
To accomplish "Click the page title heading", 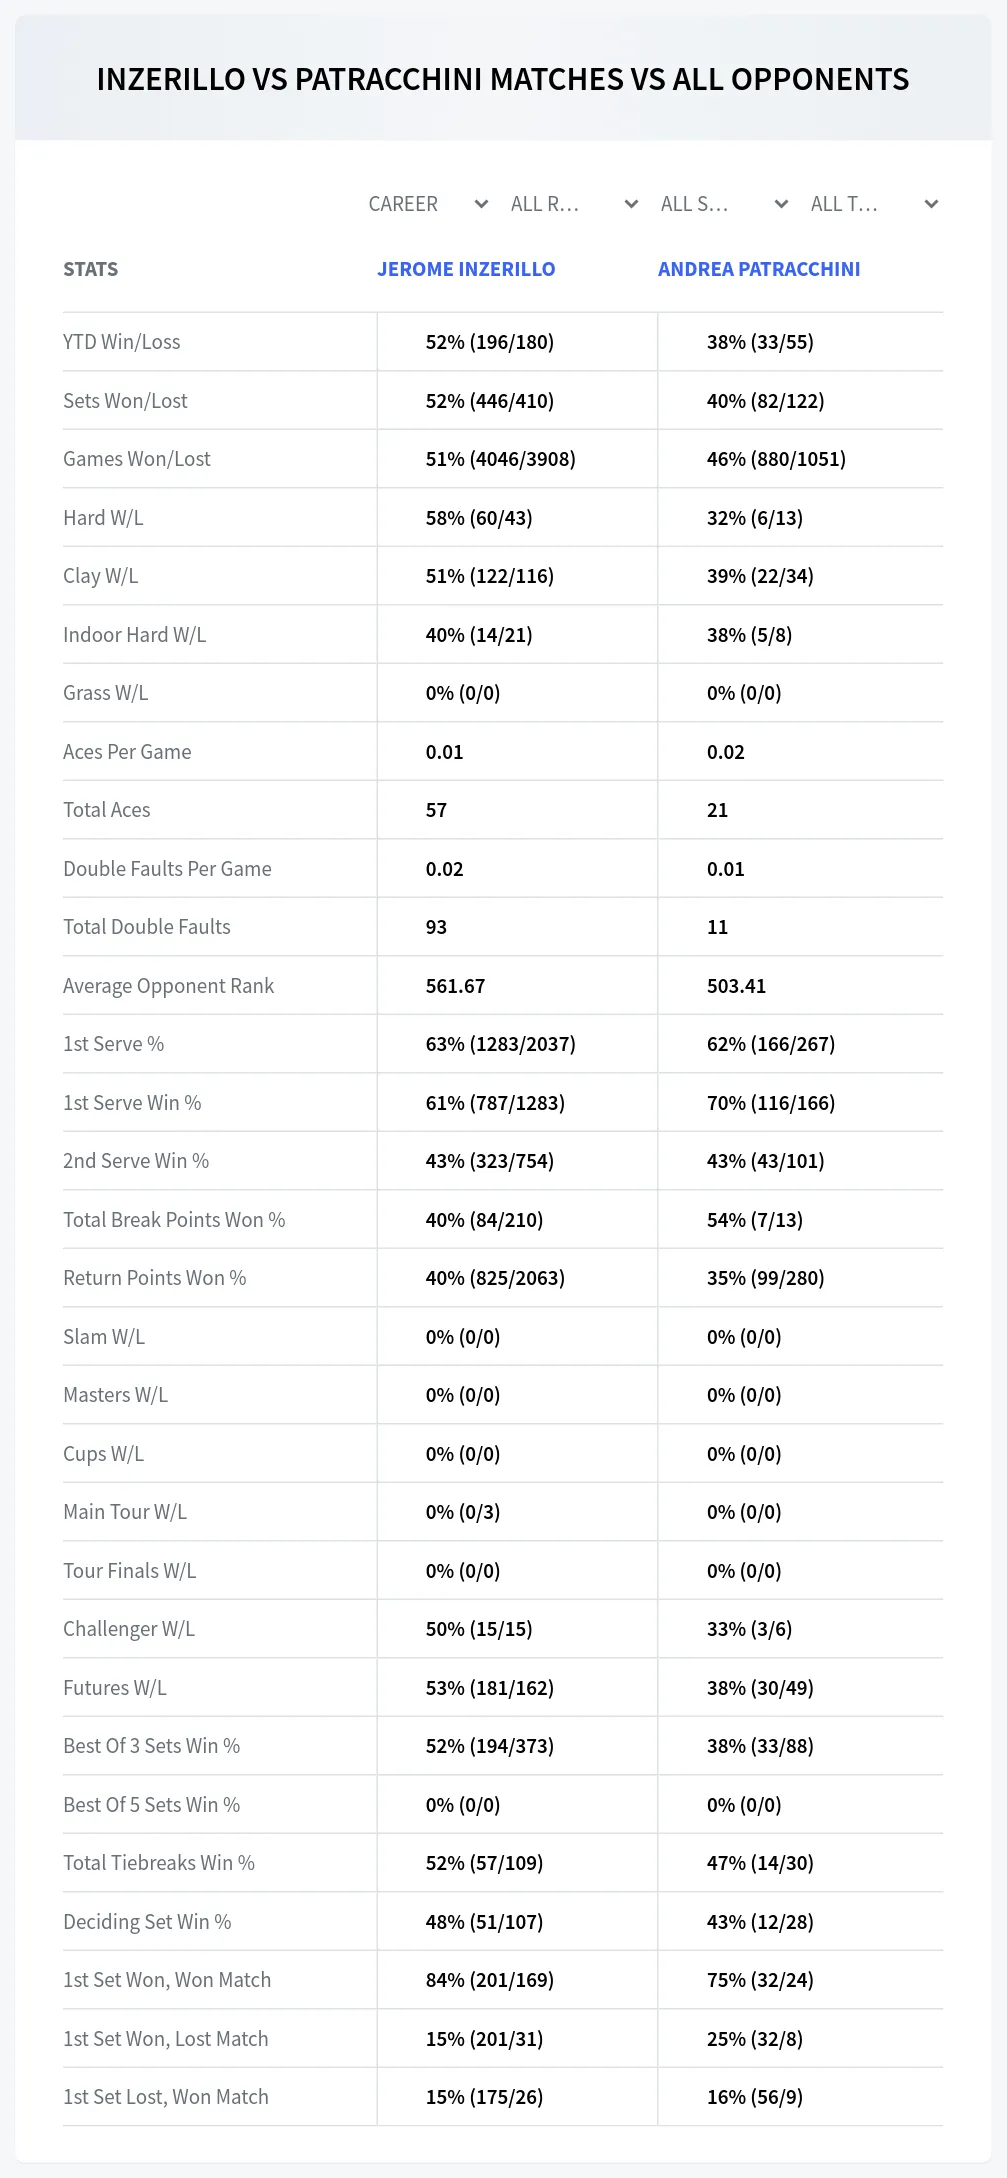I will click(x=503, y=80).
